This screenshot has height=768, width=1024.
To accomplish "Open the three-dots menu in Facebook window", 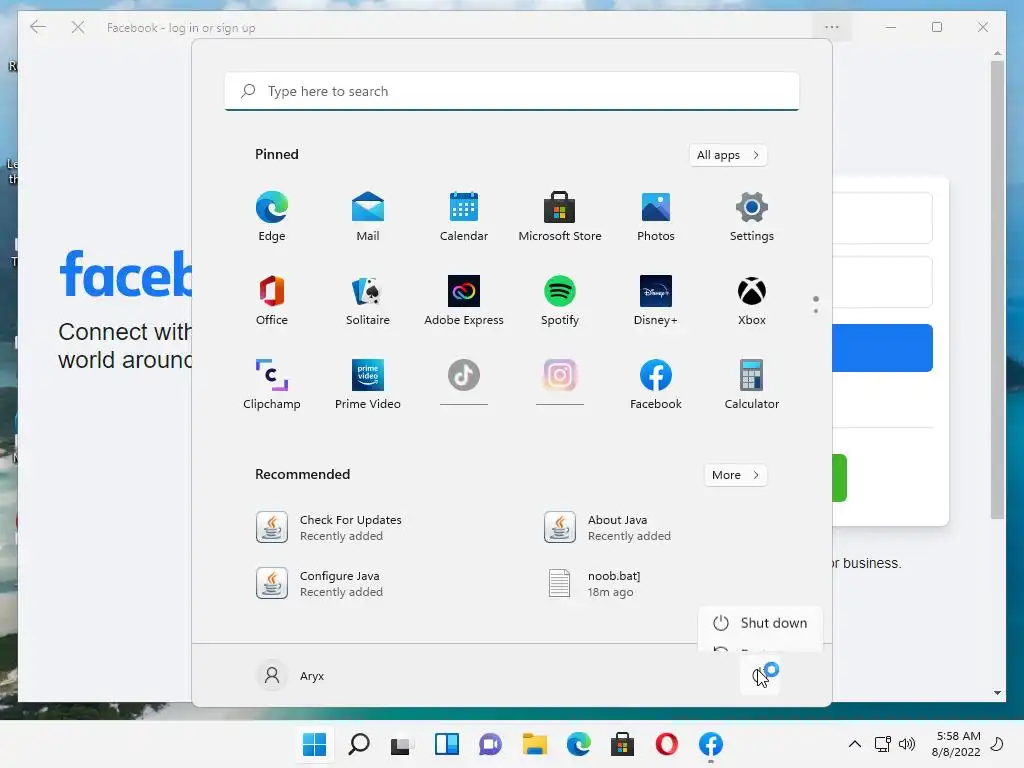I will click(x=831, y=27).
